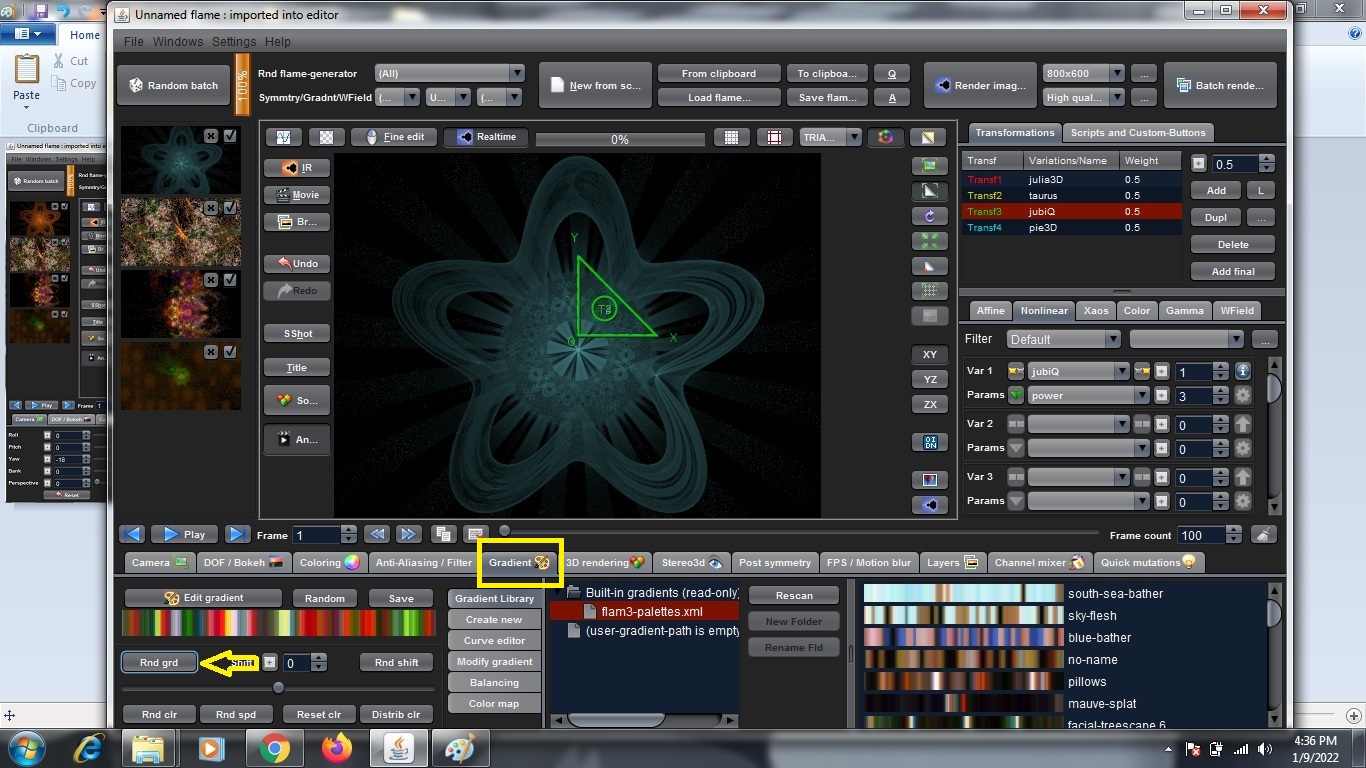Open the Filter Default dropdown

1064,339
